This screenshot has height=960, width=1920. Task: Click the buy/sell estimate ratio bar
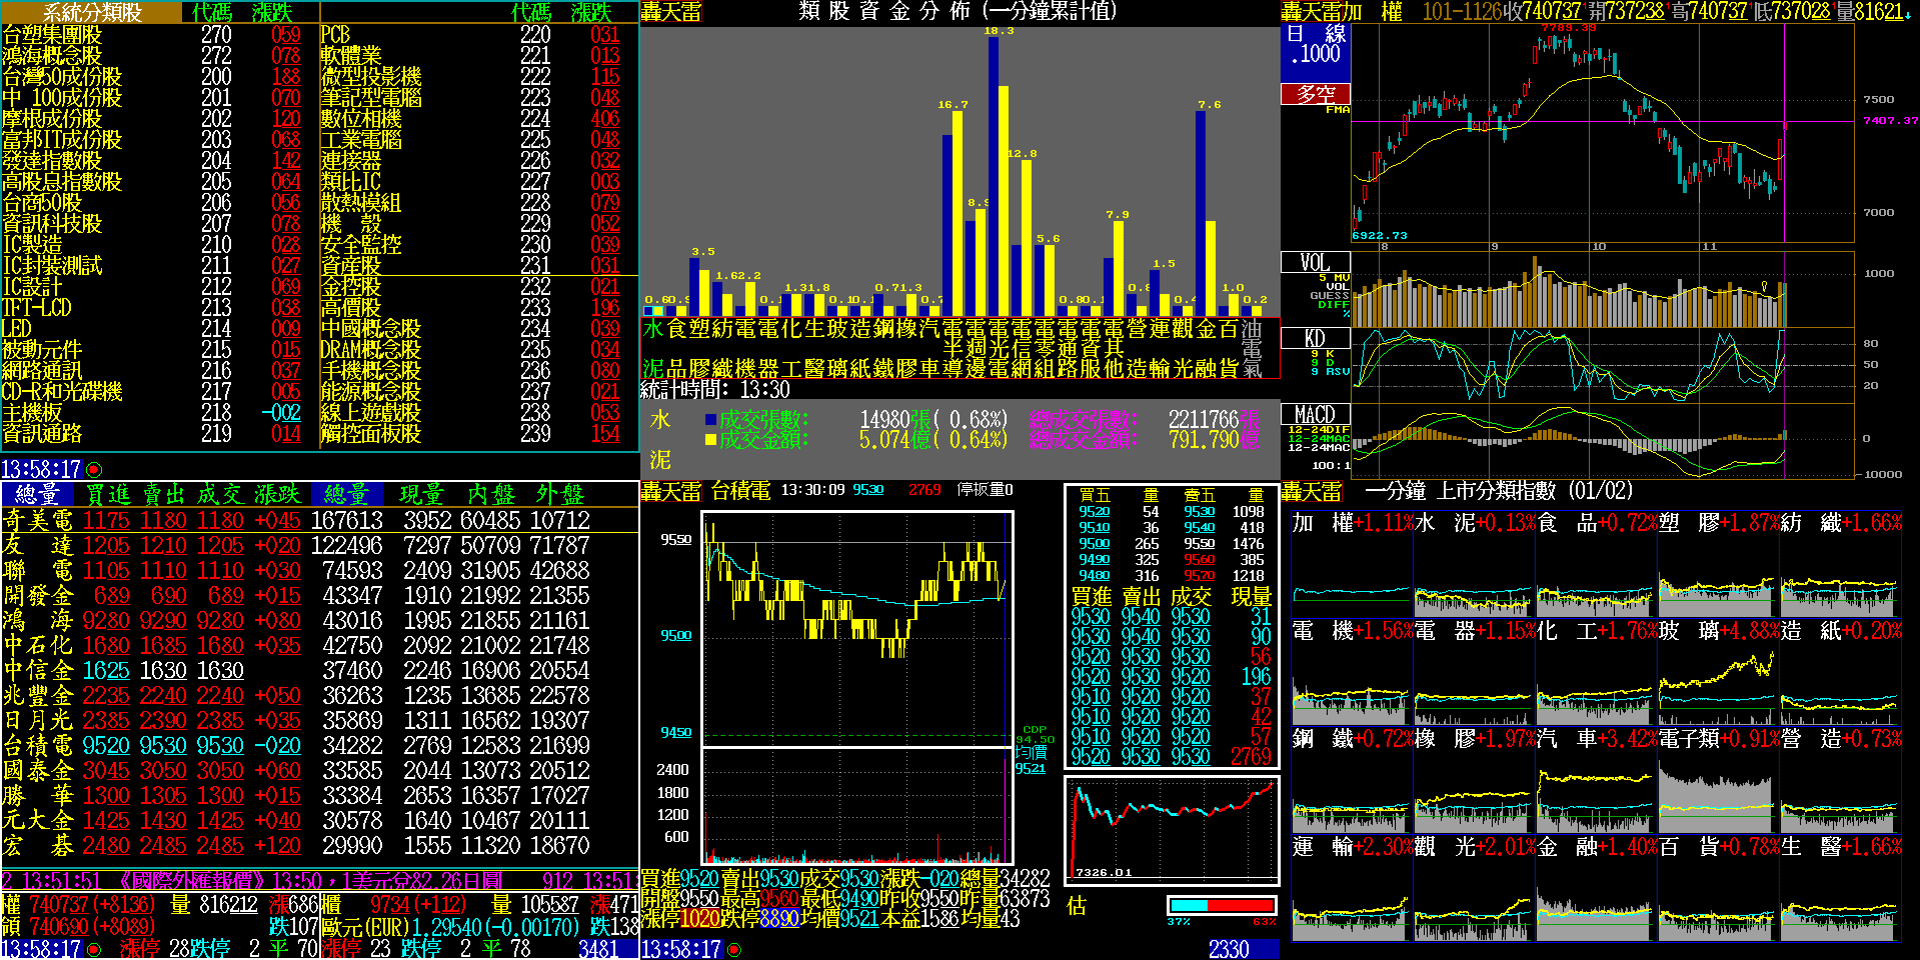[x=1220, y=905]
